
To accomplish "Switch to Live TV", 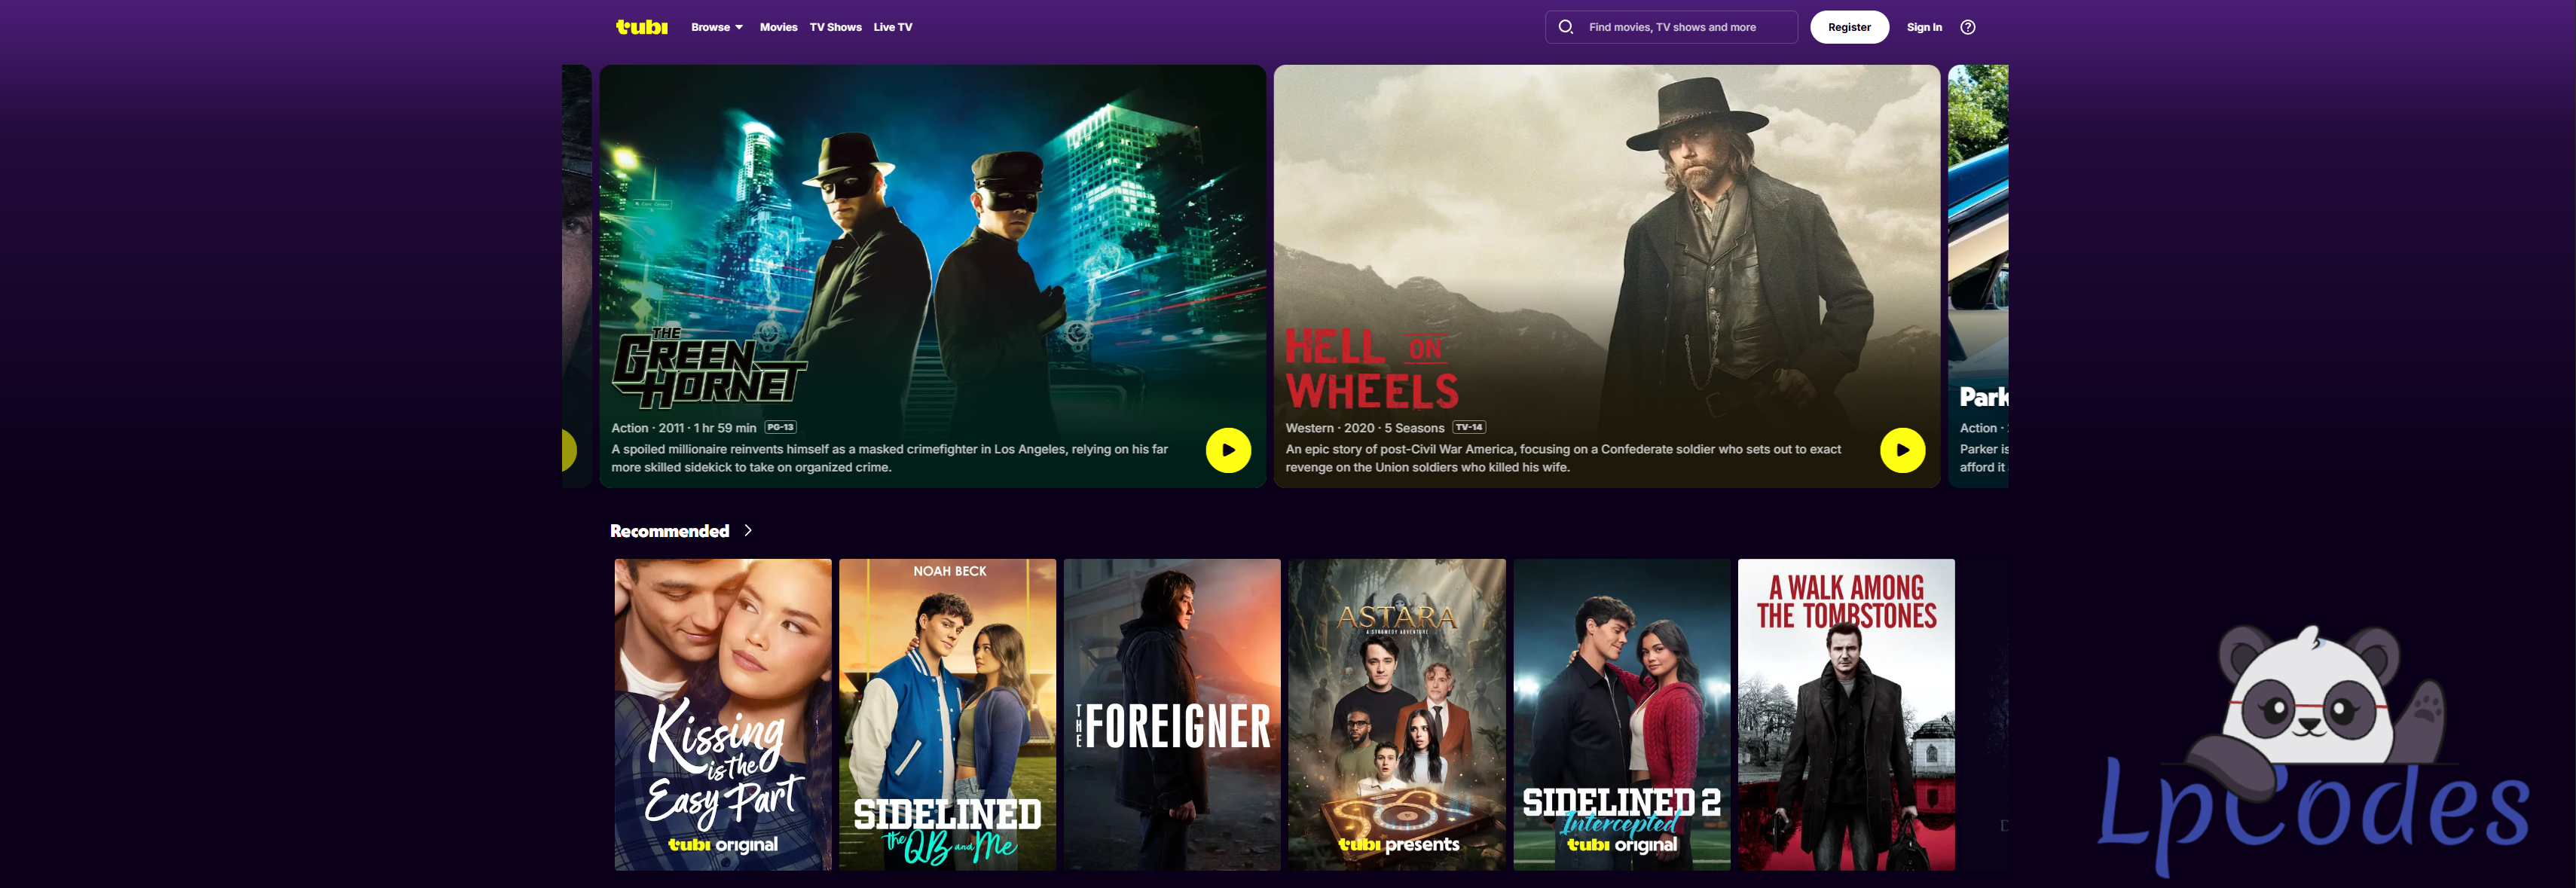I will 893,27.
